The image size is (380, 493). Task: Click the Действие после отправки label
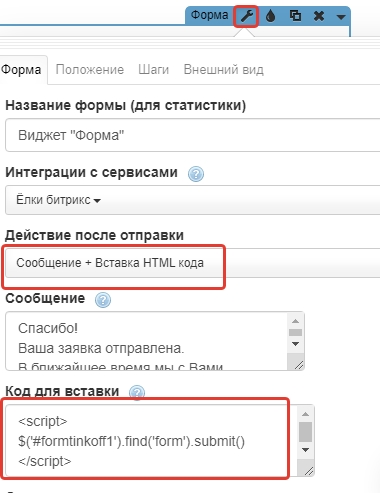click(94, 235)
